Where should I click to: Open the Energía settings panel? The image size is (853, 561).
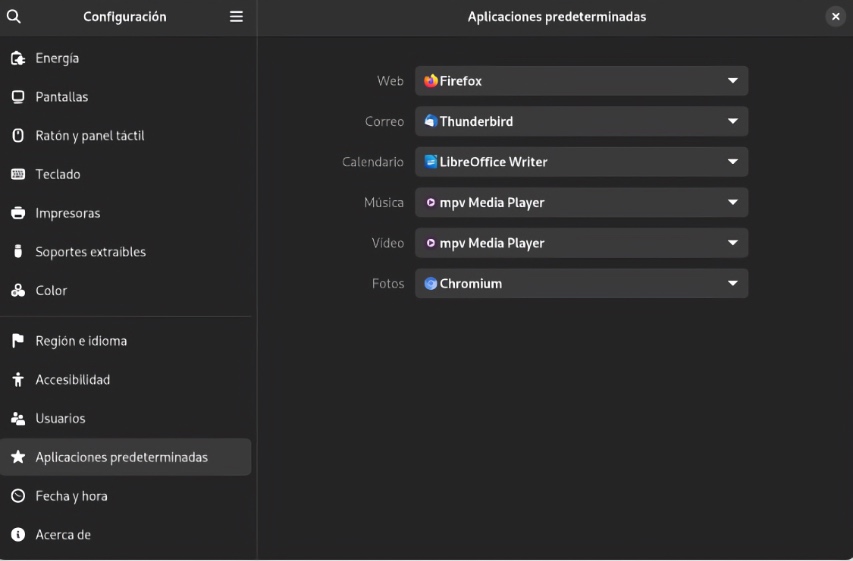126,58
